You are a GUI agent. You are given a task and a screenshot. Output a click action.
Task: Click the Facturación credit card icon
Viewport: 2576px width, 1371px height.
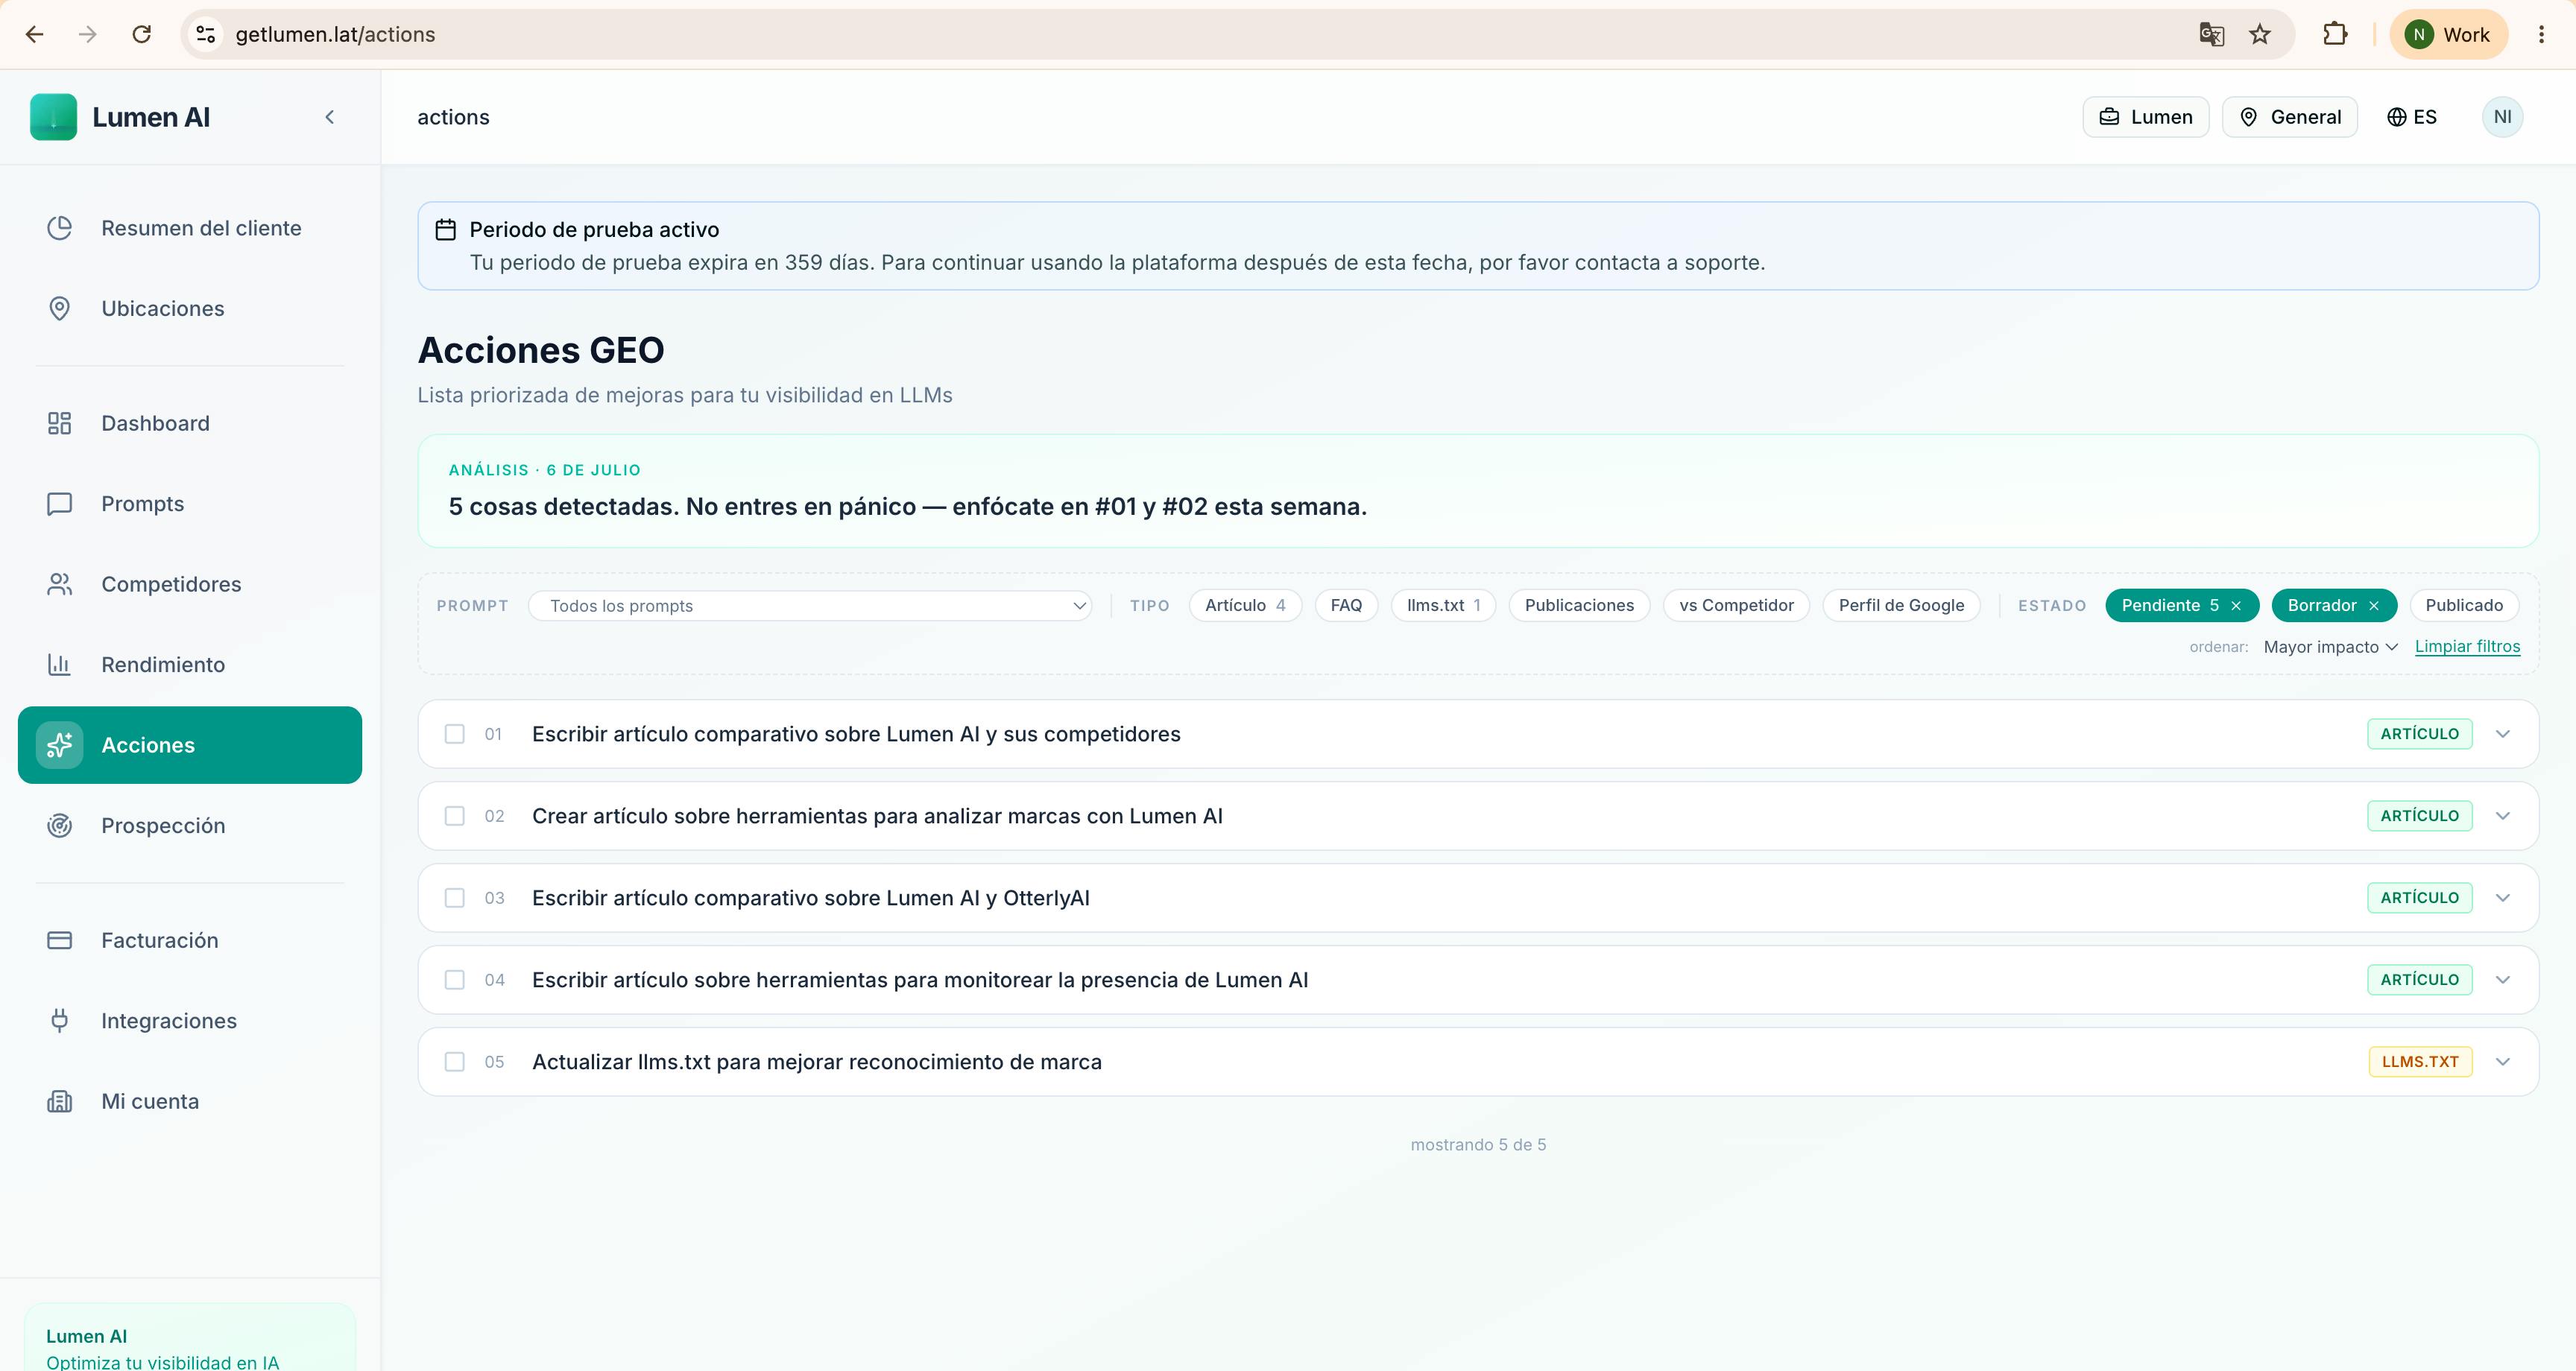click(x=60, y=941)
